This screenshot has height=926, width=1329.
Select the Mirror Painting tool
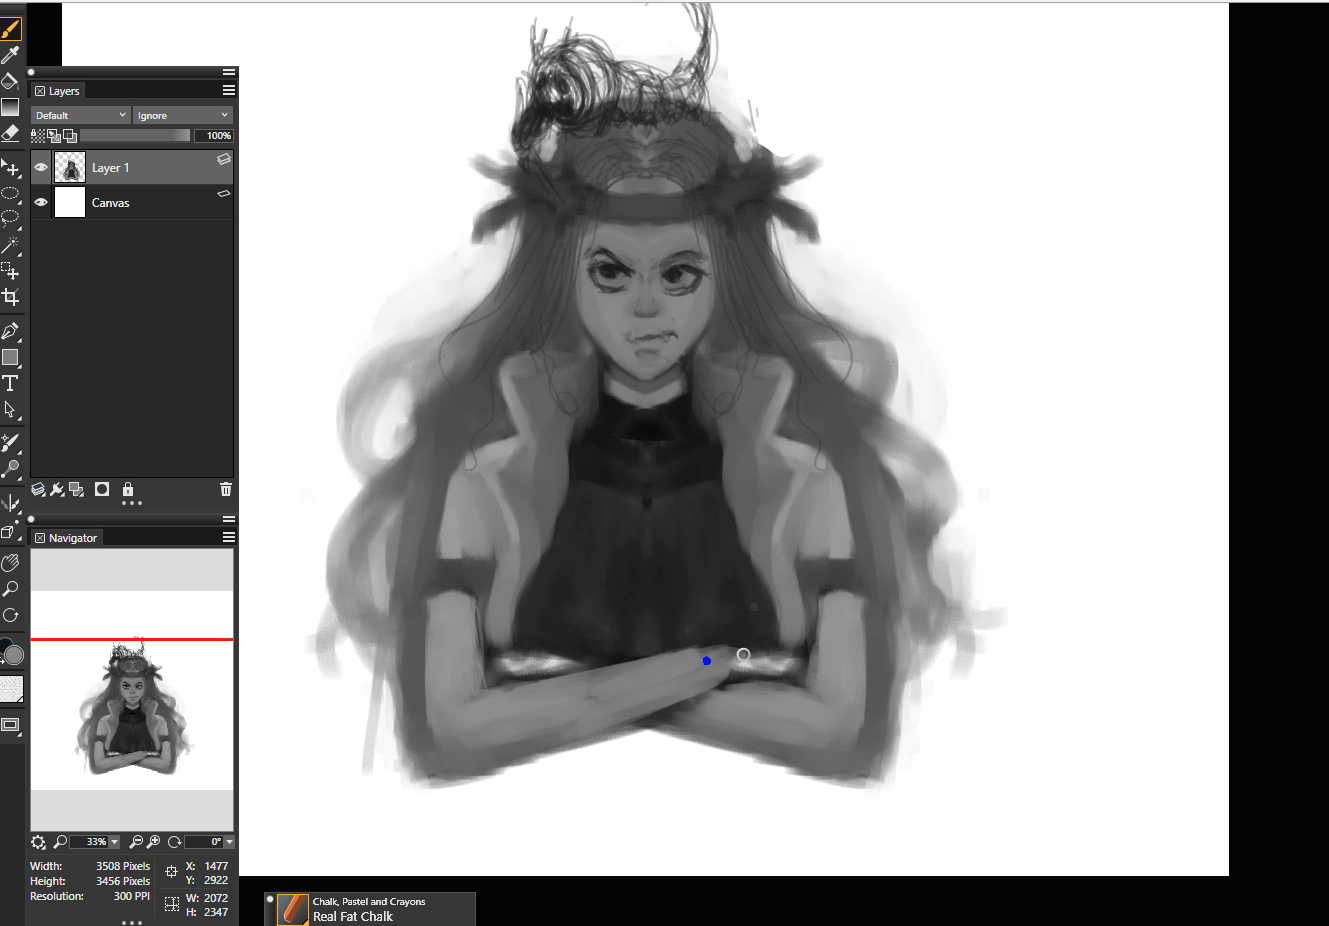click(11, 503)
